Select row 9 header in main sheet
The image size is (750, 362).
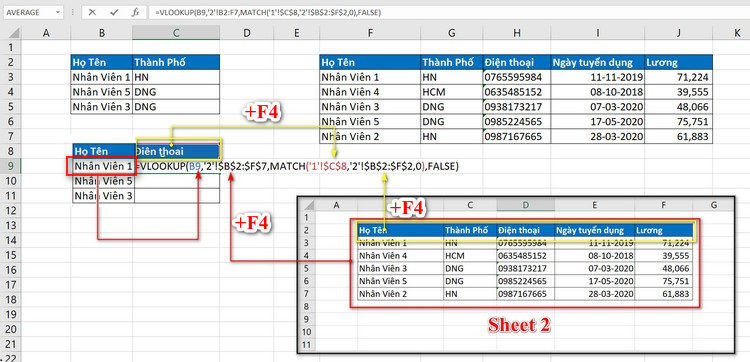point(11,166)
